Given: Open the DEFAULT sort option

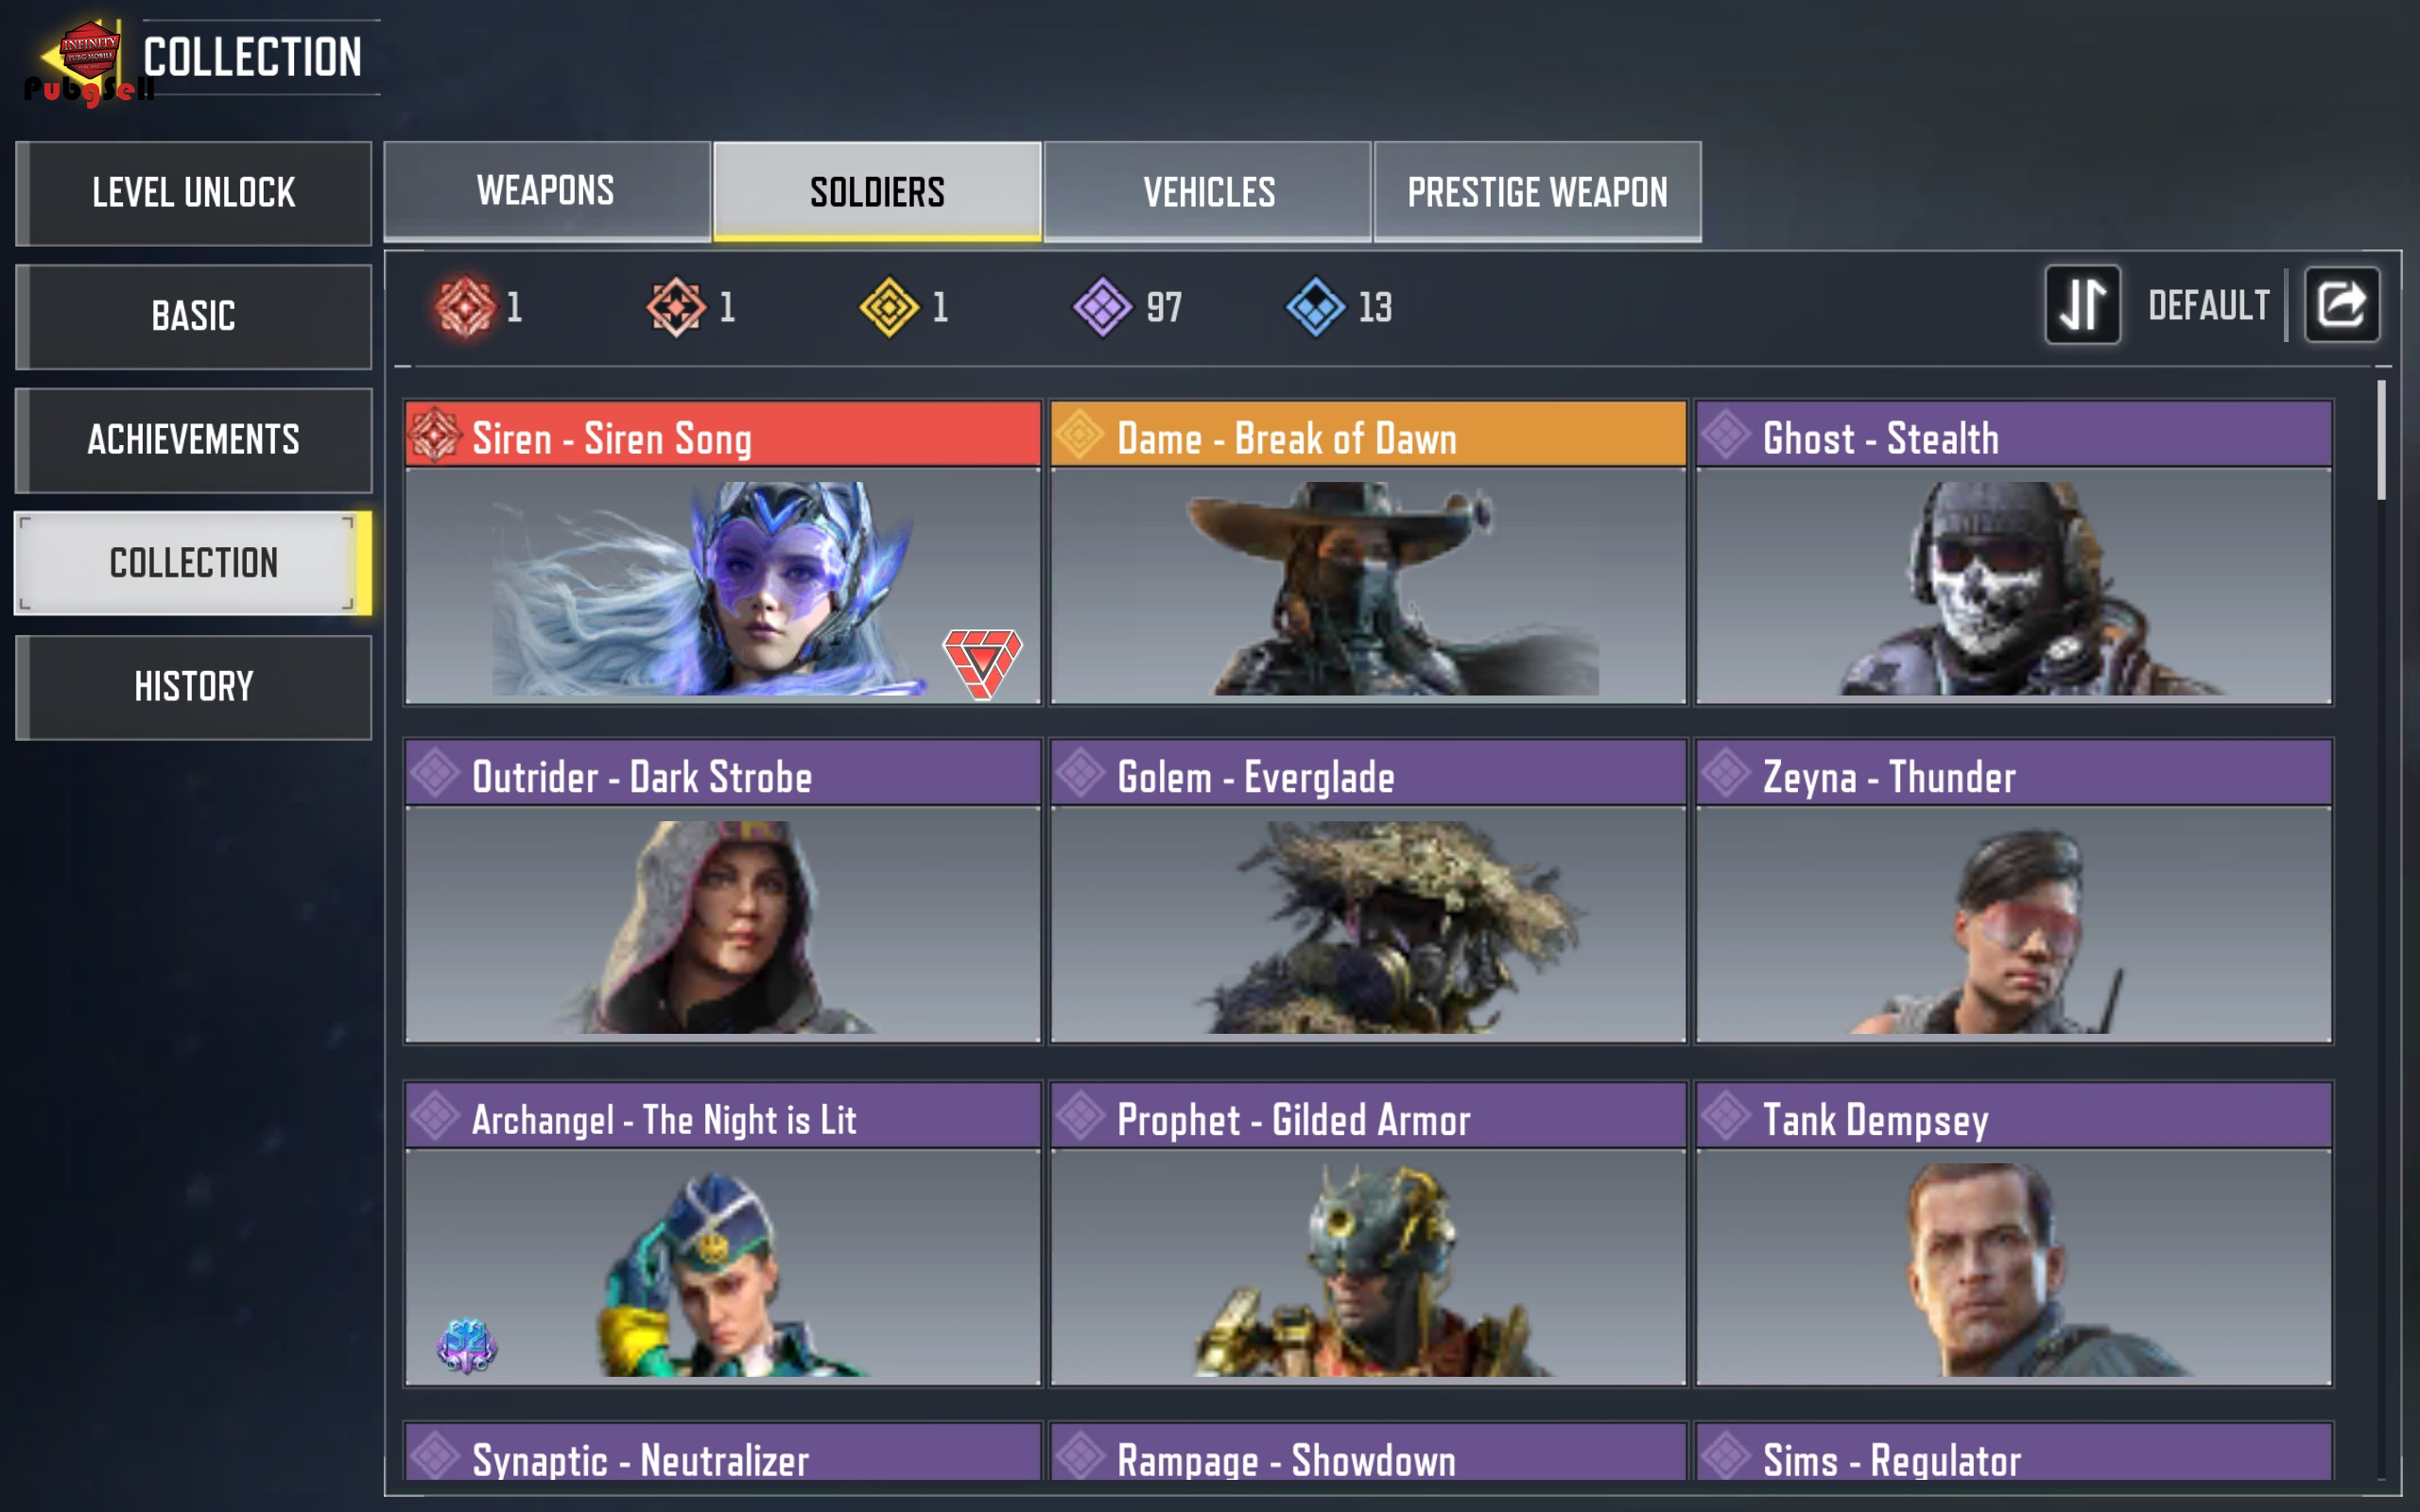Looking at the screenshot, I should click(2208, 305).
